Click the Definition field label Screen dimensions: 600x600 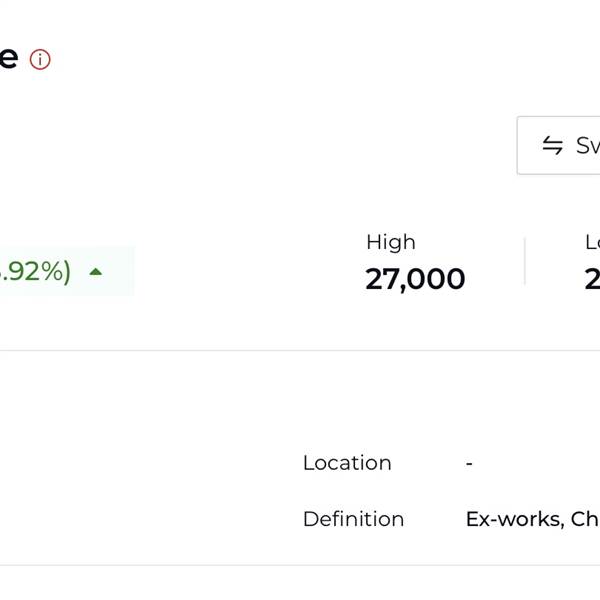click(353, 519)
